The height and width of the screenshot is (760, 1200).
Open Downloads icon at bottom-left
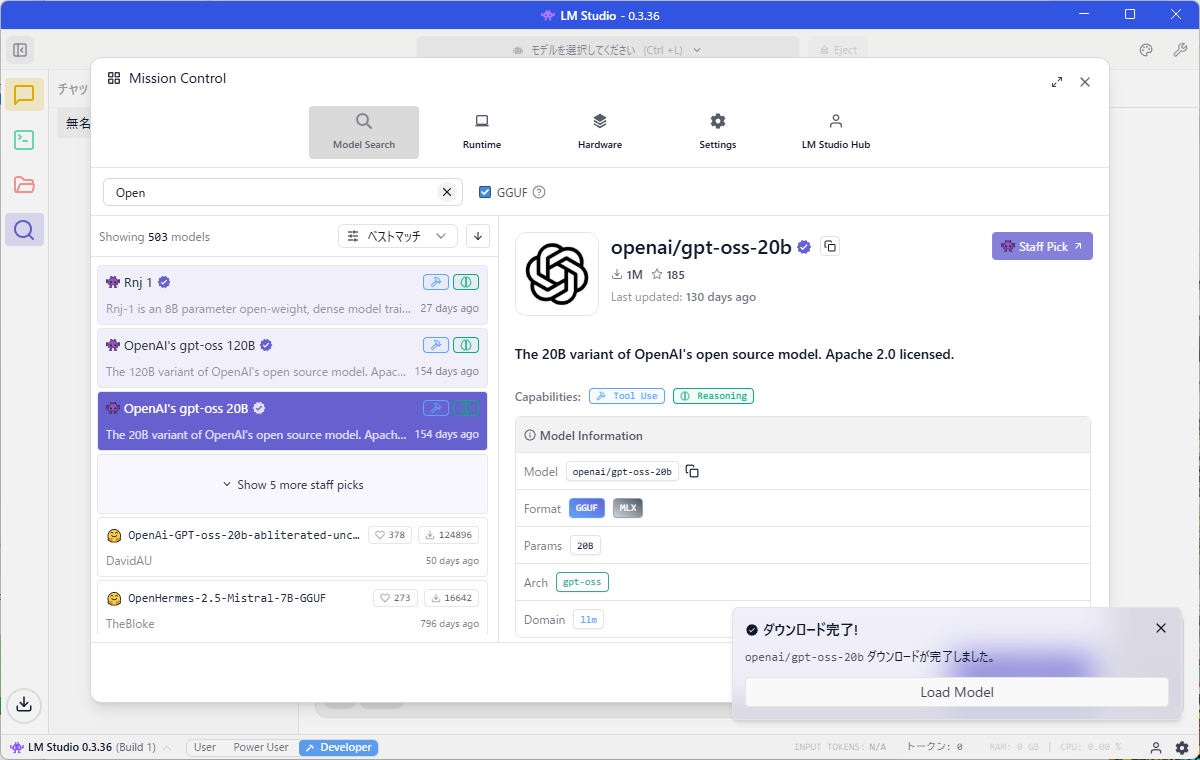[24, 704]
